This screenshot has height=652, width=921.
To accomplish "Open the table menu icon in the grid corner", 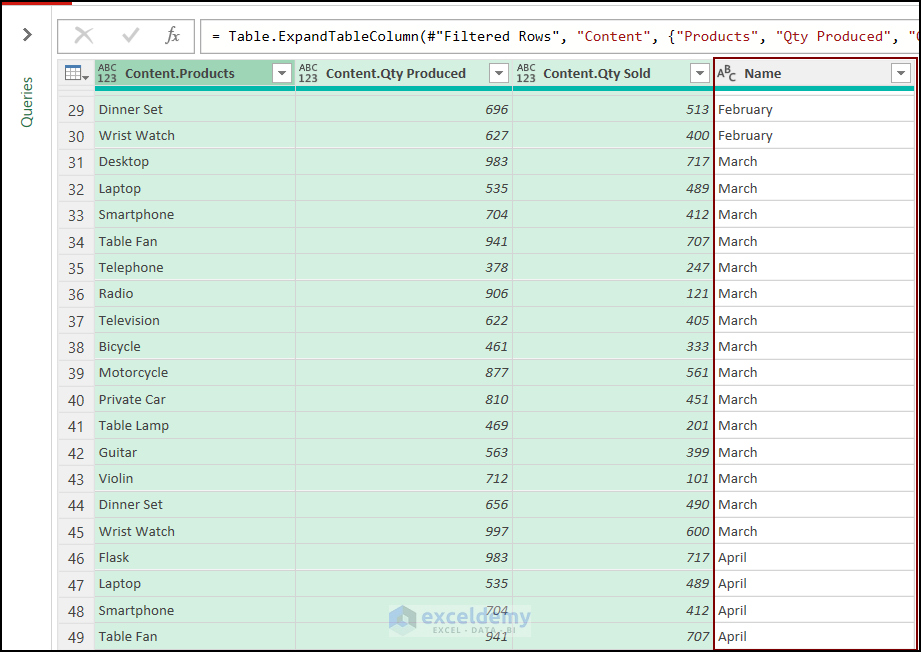I will tap(76, 73).
